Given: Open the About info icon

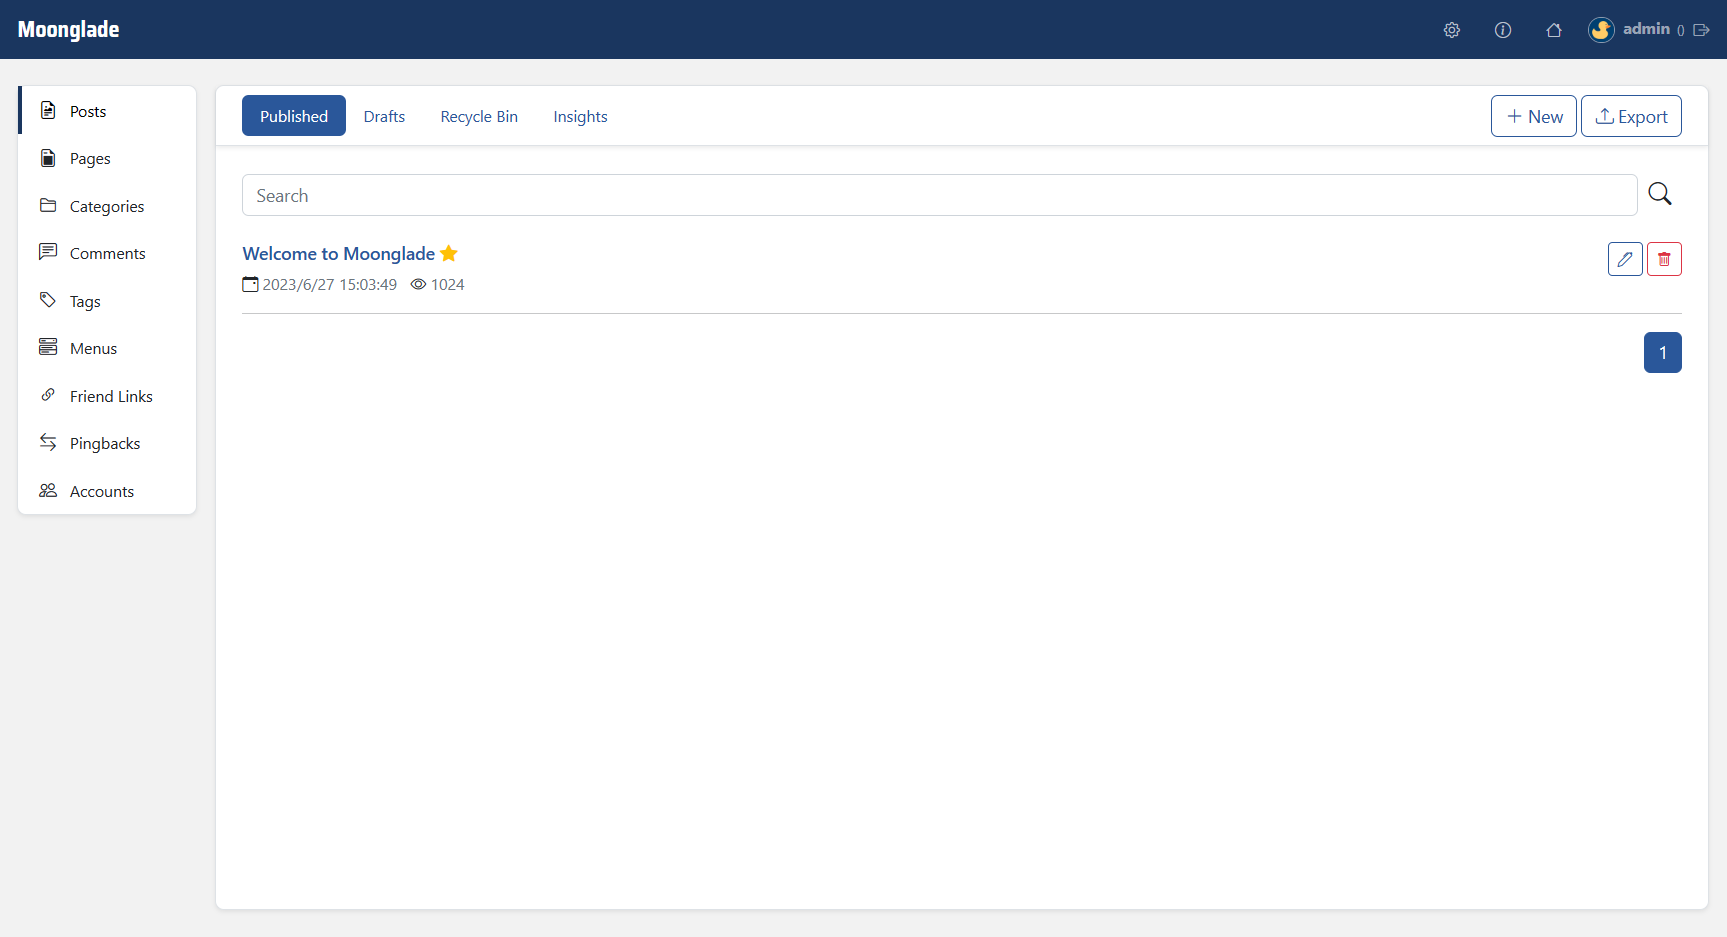Looking at the screenshot, I should pos(1503,30).
